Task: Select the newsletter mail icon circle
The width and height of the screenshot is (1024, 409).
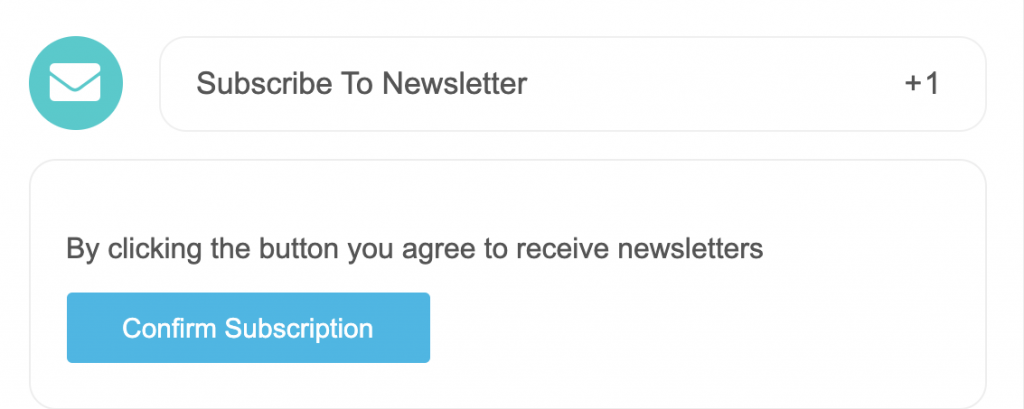Action: click(76, 83)
